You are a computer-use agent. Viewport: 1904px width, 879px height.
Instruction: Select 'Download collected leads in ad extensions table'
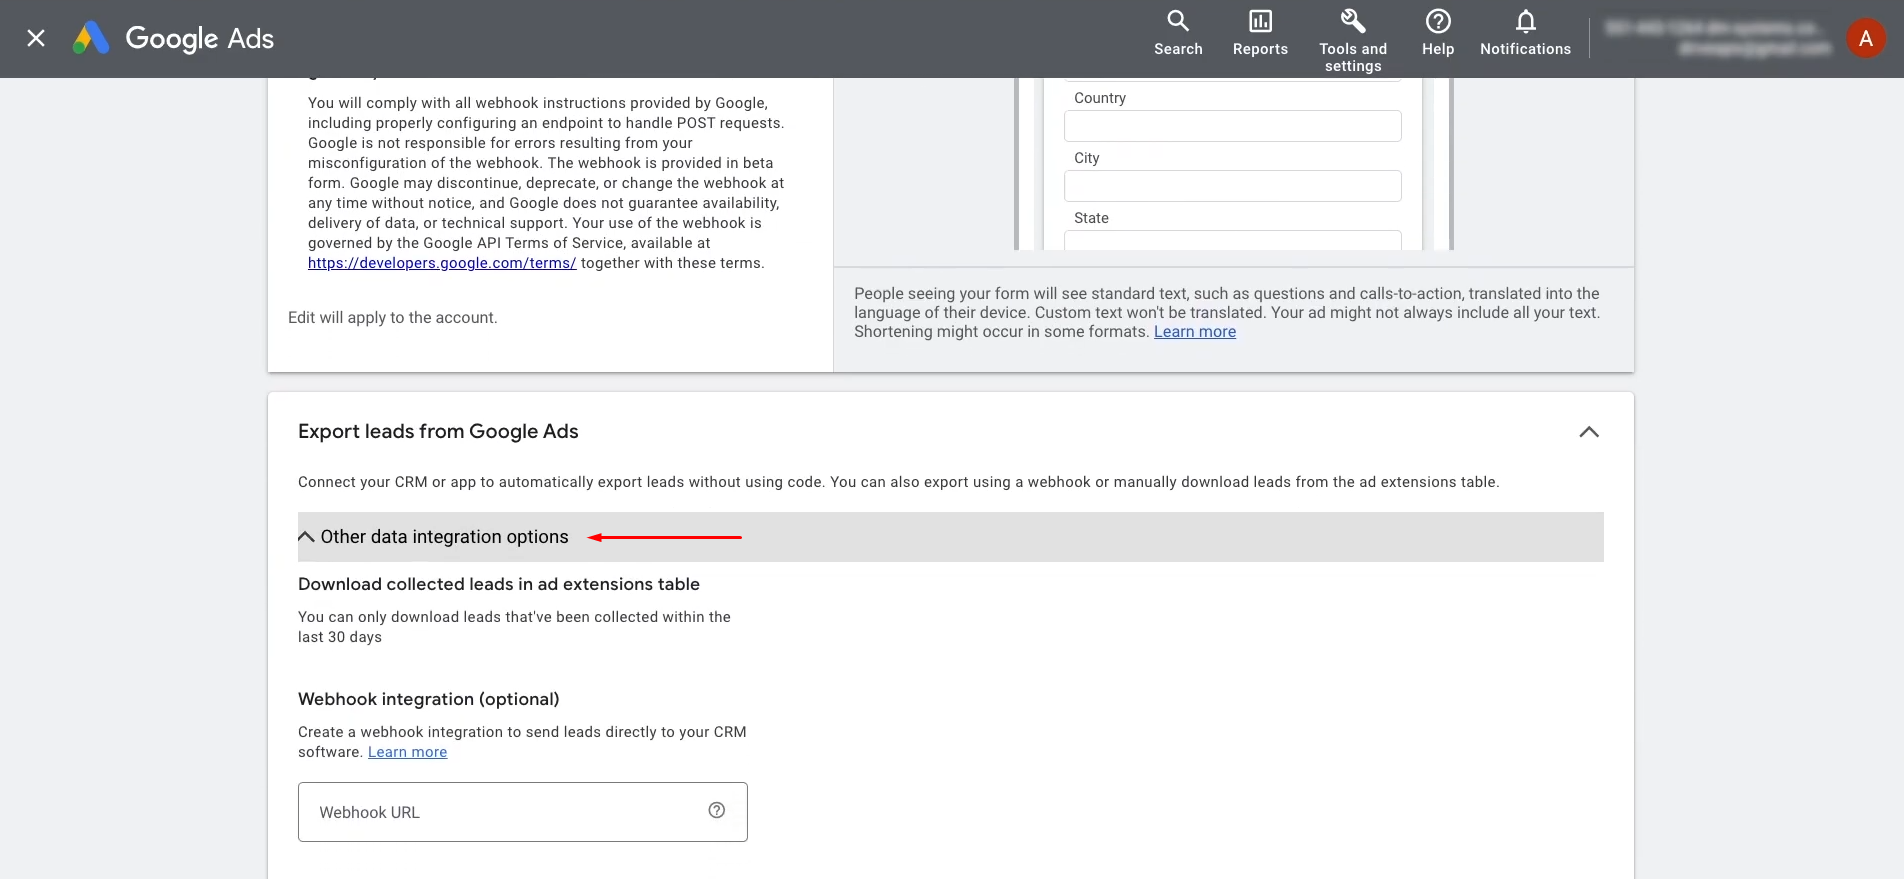(x=499, y=584)
